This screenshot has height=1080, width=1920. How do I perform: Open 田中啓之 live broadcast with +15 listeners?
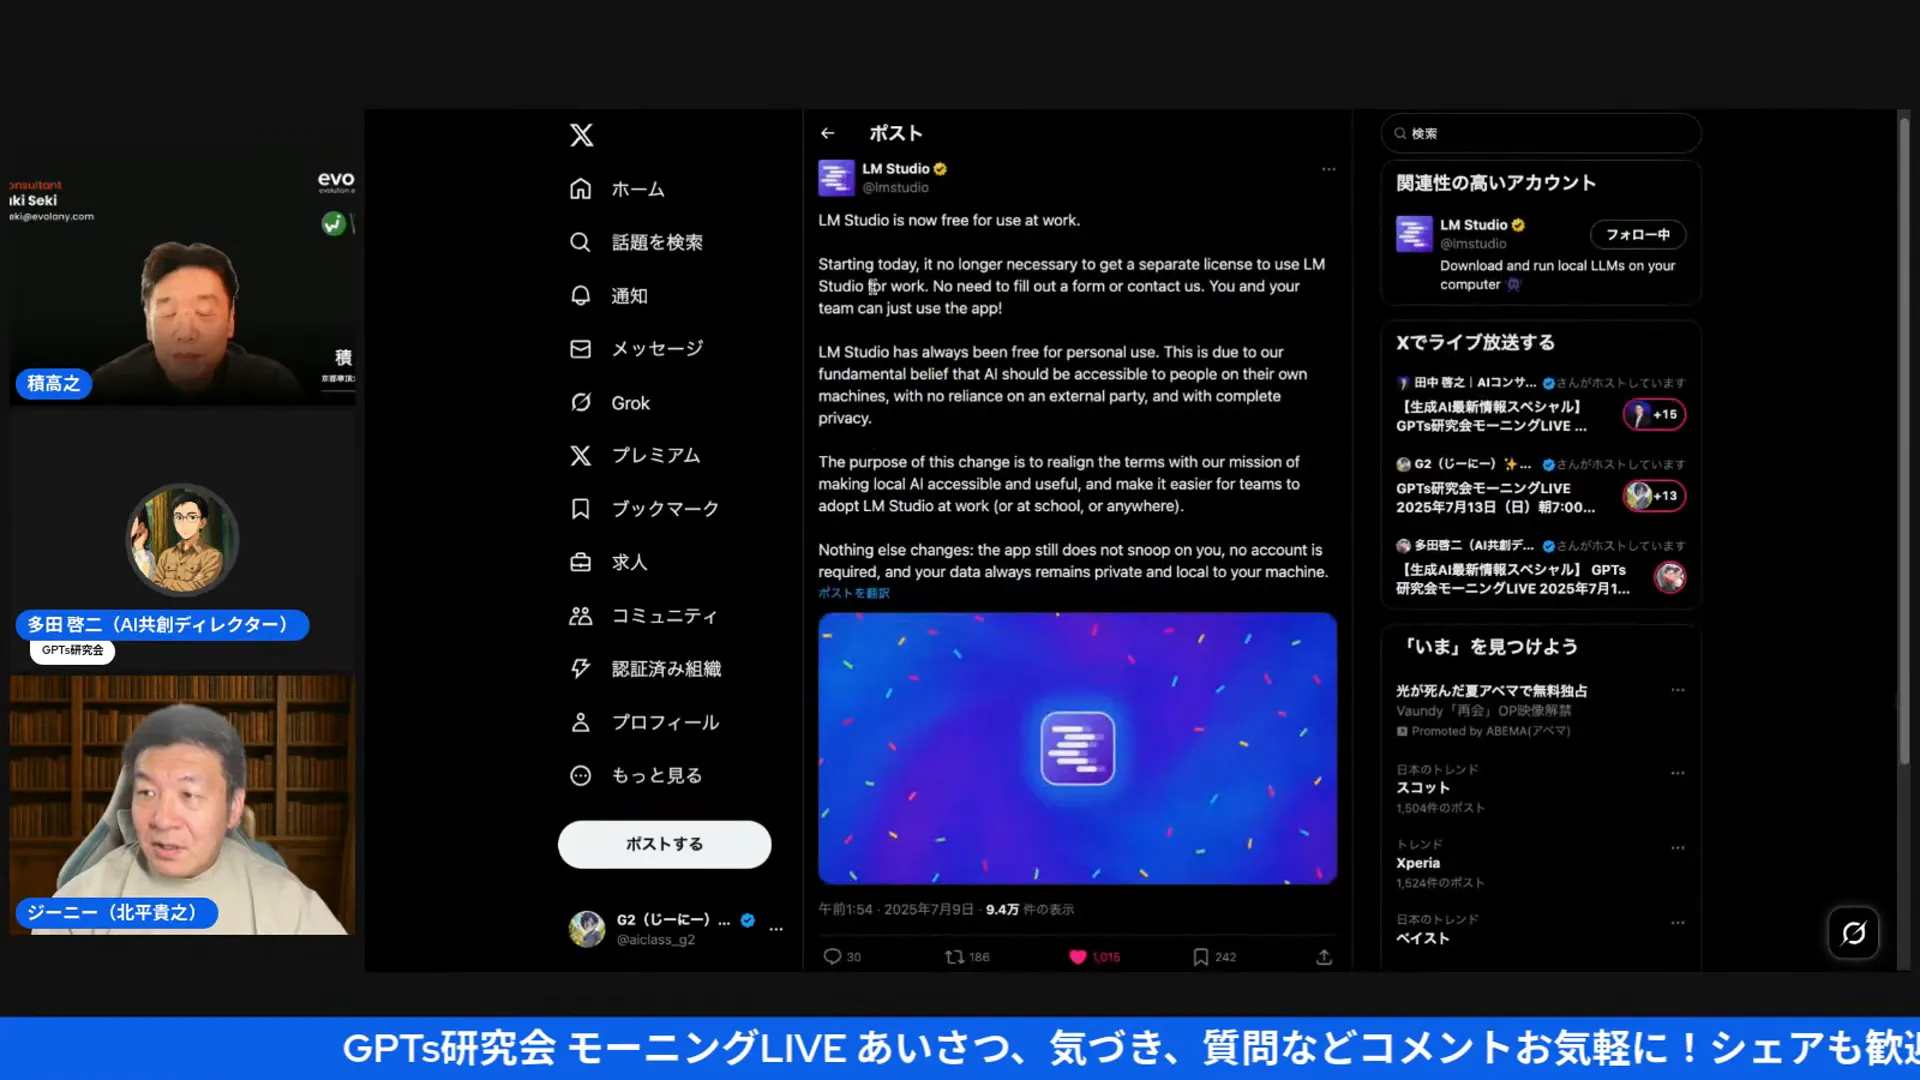point(1540,405)
